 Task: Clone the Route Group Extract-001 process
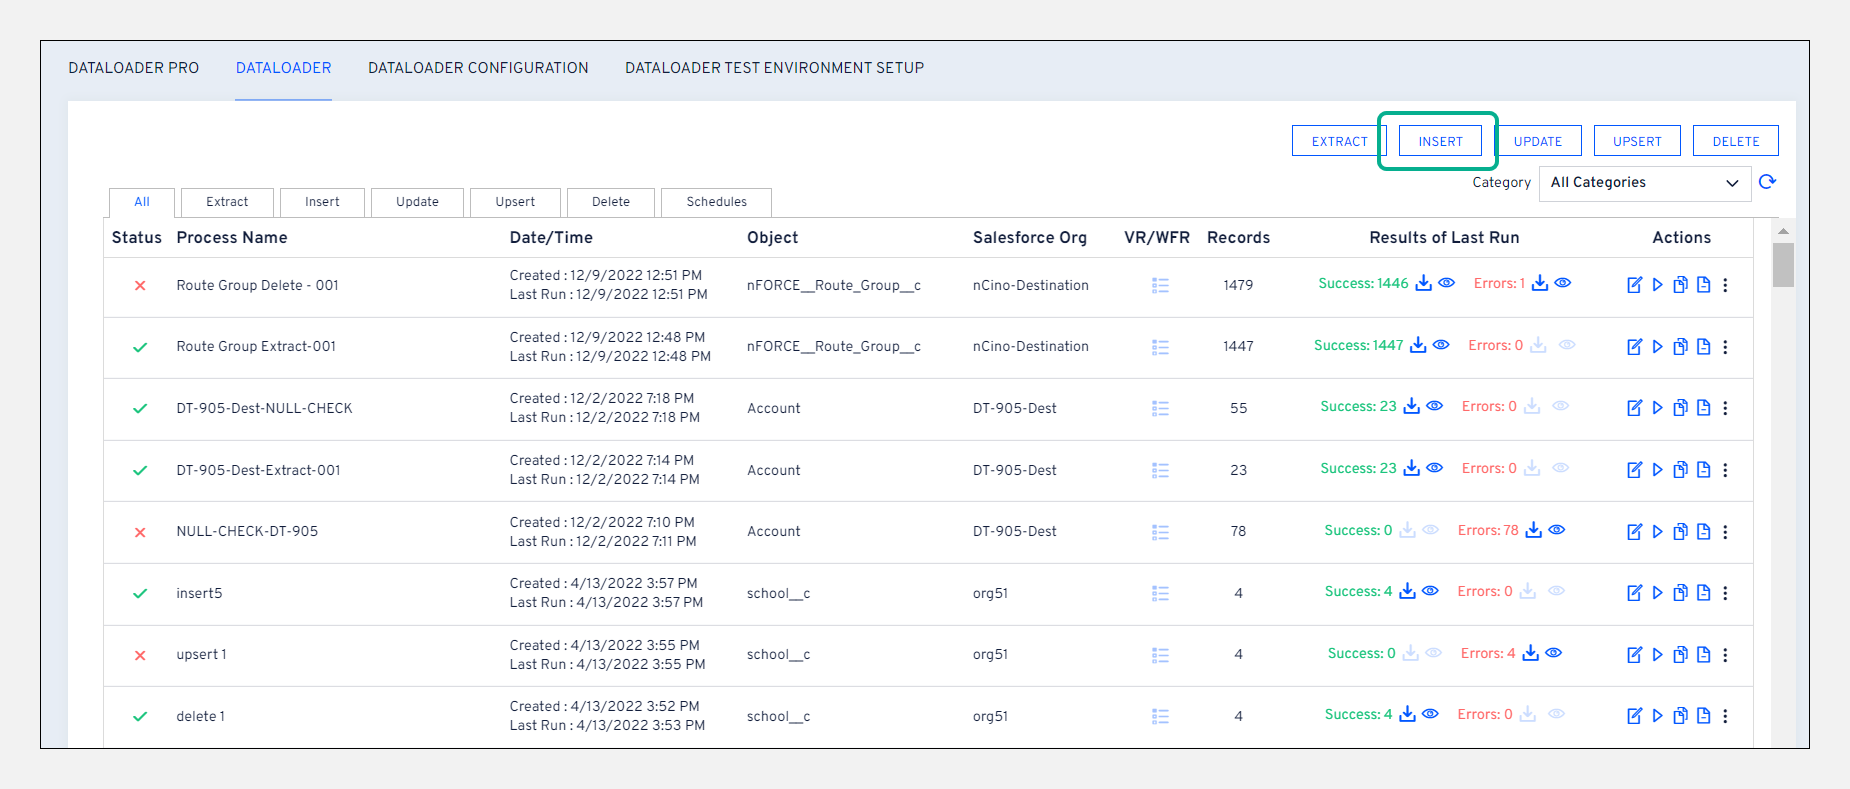(1680, 347)
